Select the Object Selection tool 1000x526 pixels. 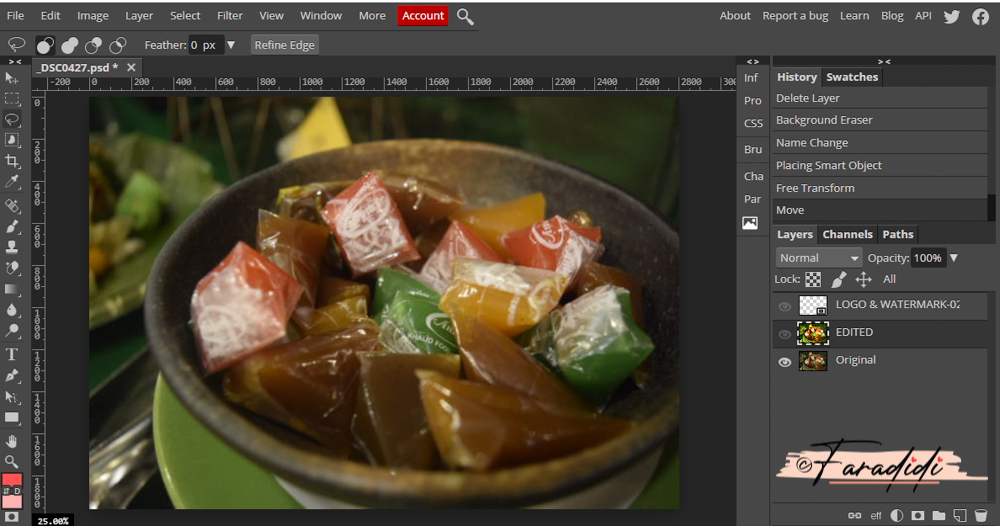(11, 140)
